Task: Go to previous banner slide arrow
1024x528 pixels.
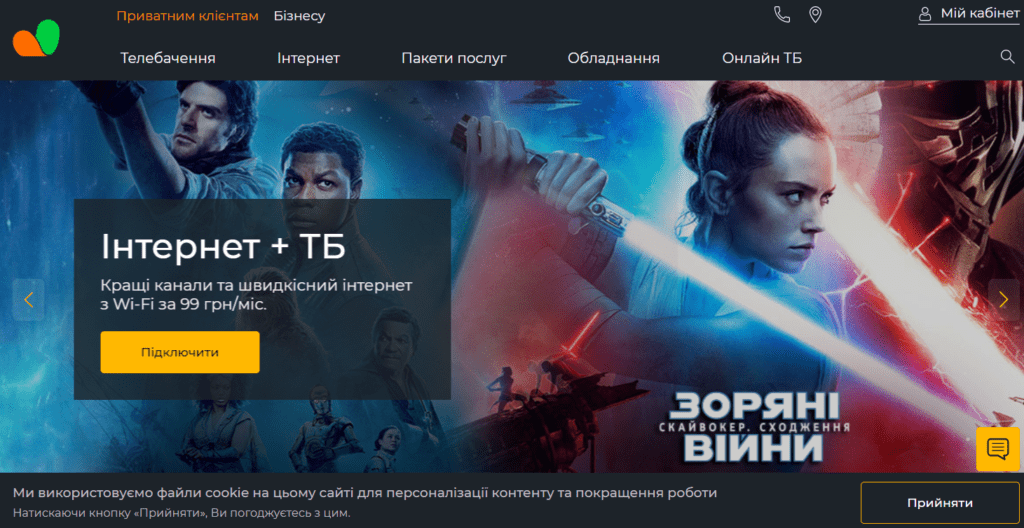Action: pyautogui.click(x=29, y=299)
